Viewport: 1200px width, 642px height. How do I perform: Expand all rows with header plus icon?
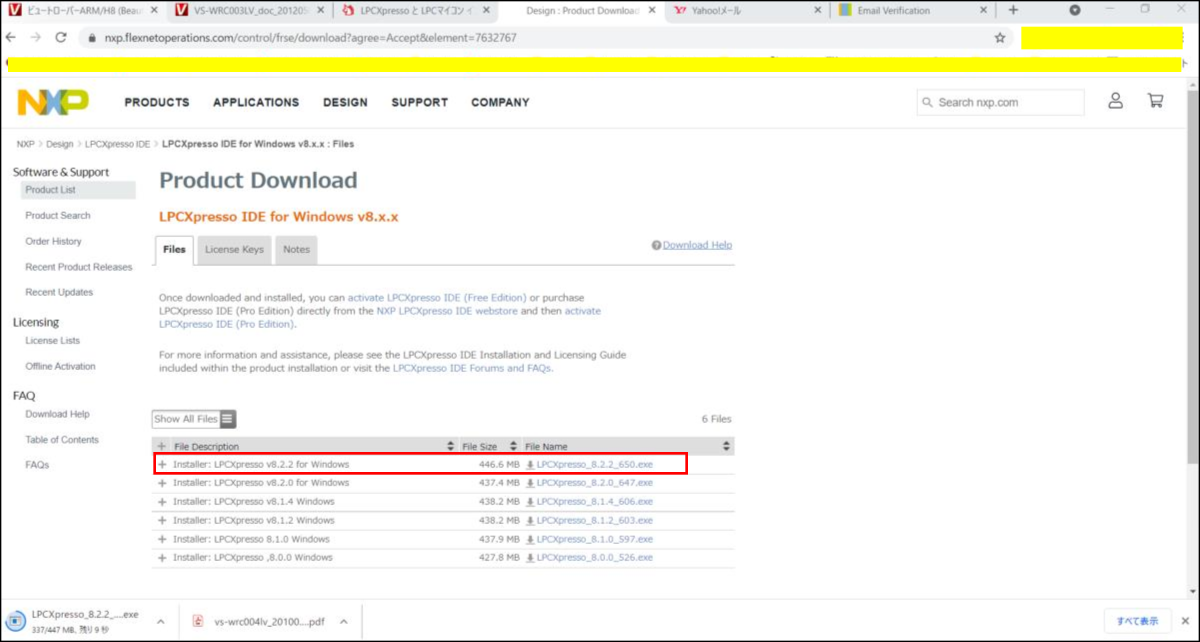click(x=162, y=446)
